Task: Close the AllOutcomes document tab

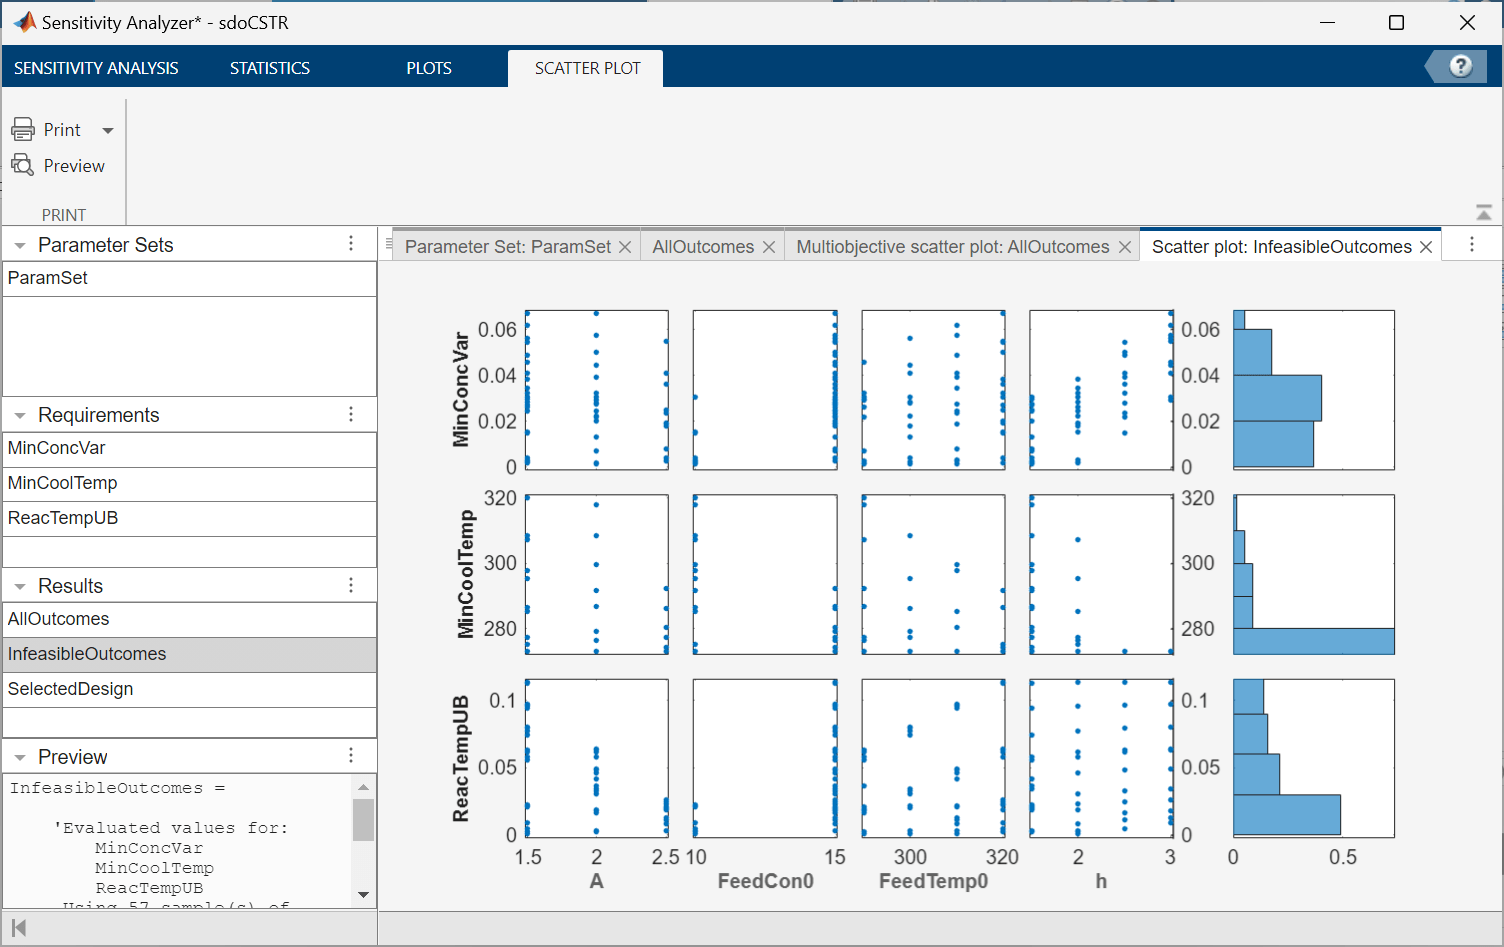Action: point(769,247)
